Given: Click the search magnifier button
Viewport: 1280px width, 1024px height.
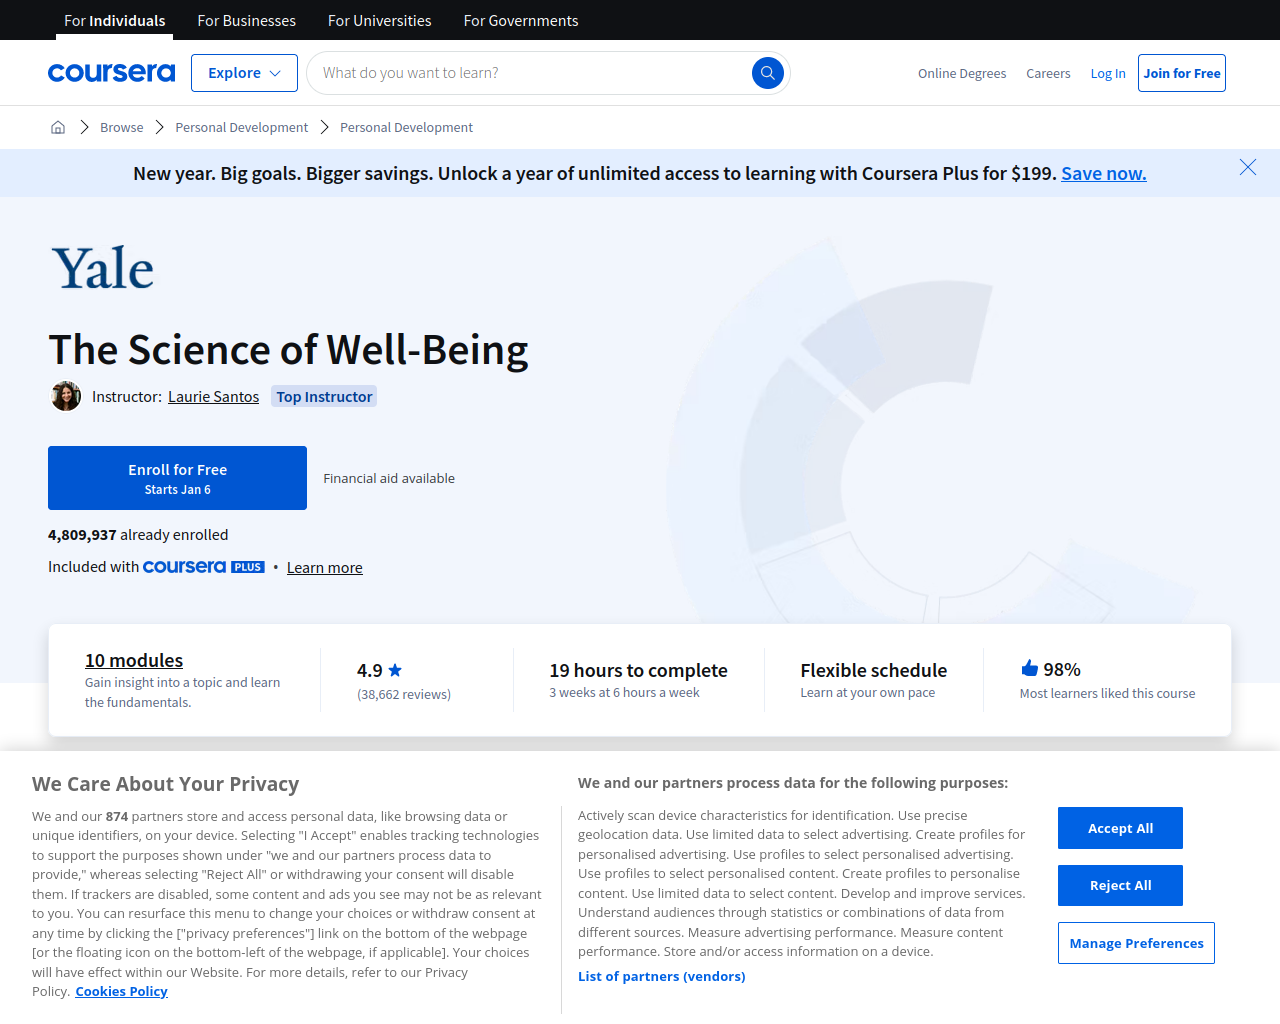Looking at the screenshot, I should (x=768, y=73).
